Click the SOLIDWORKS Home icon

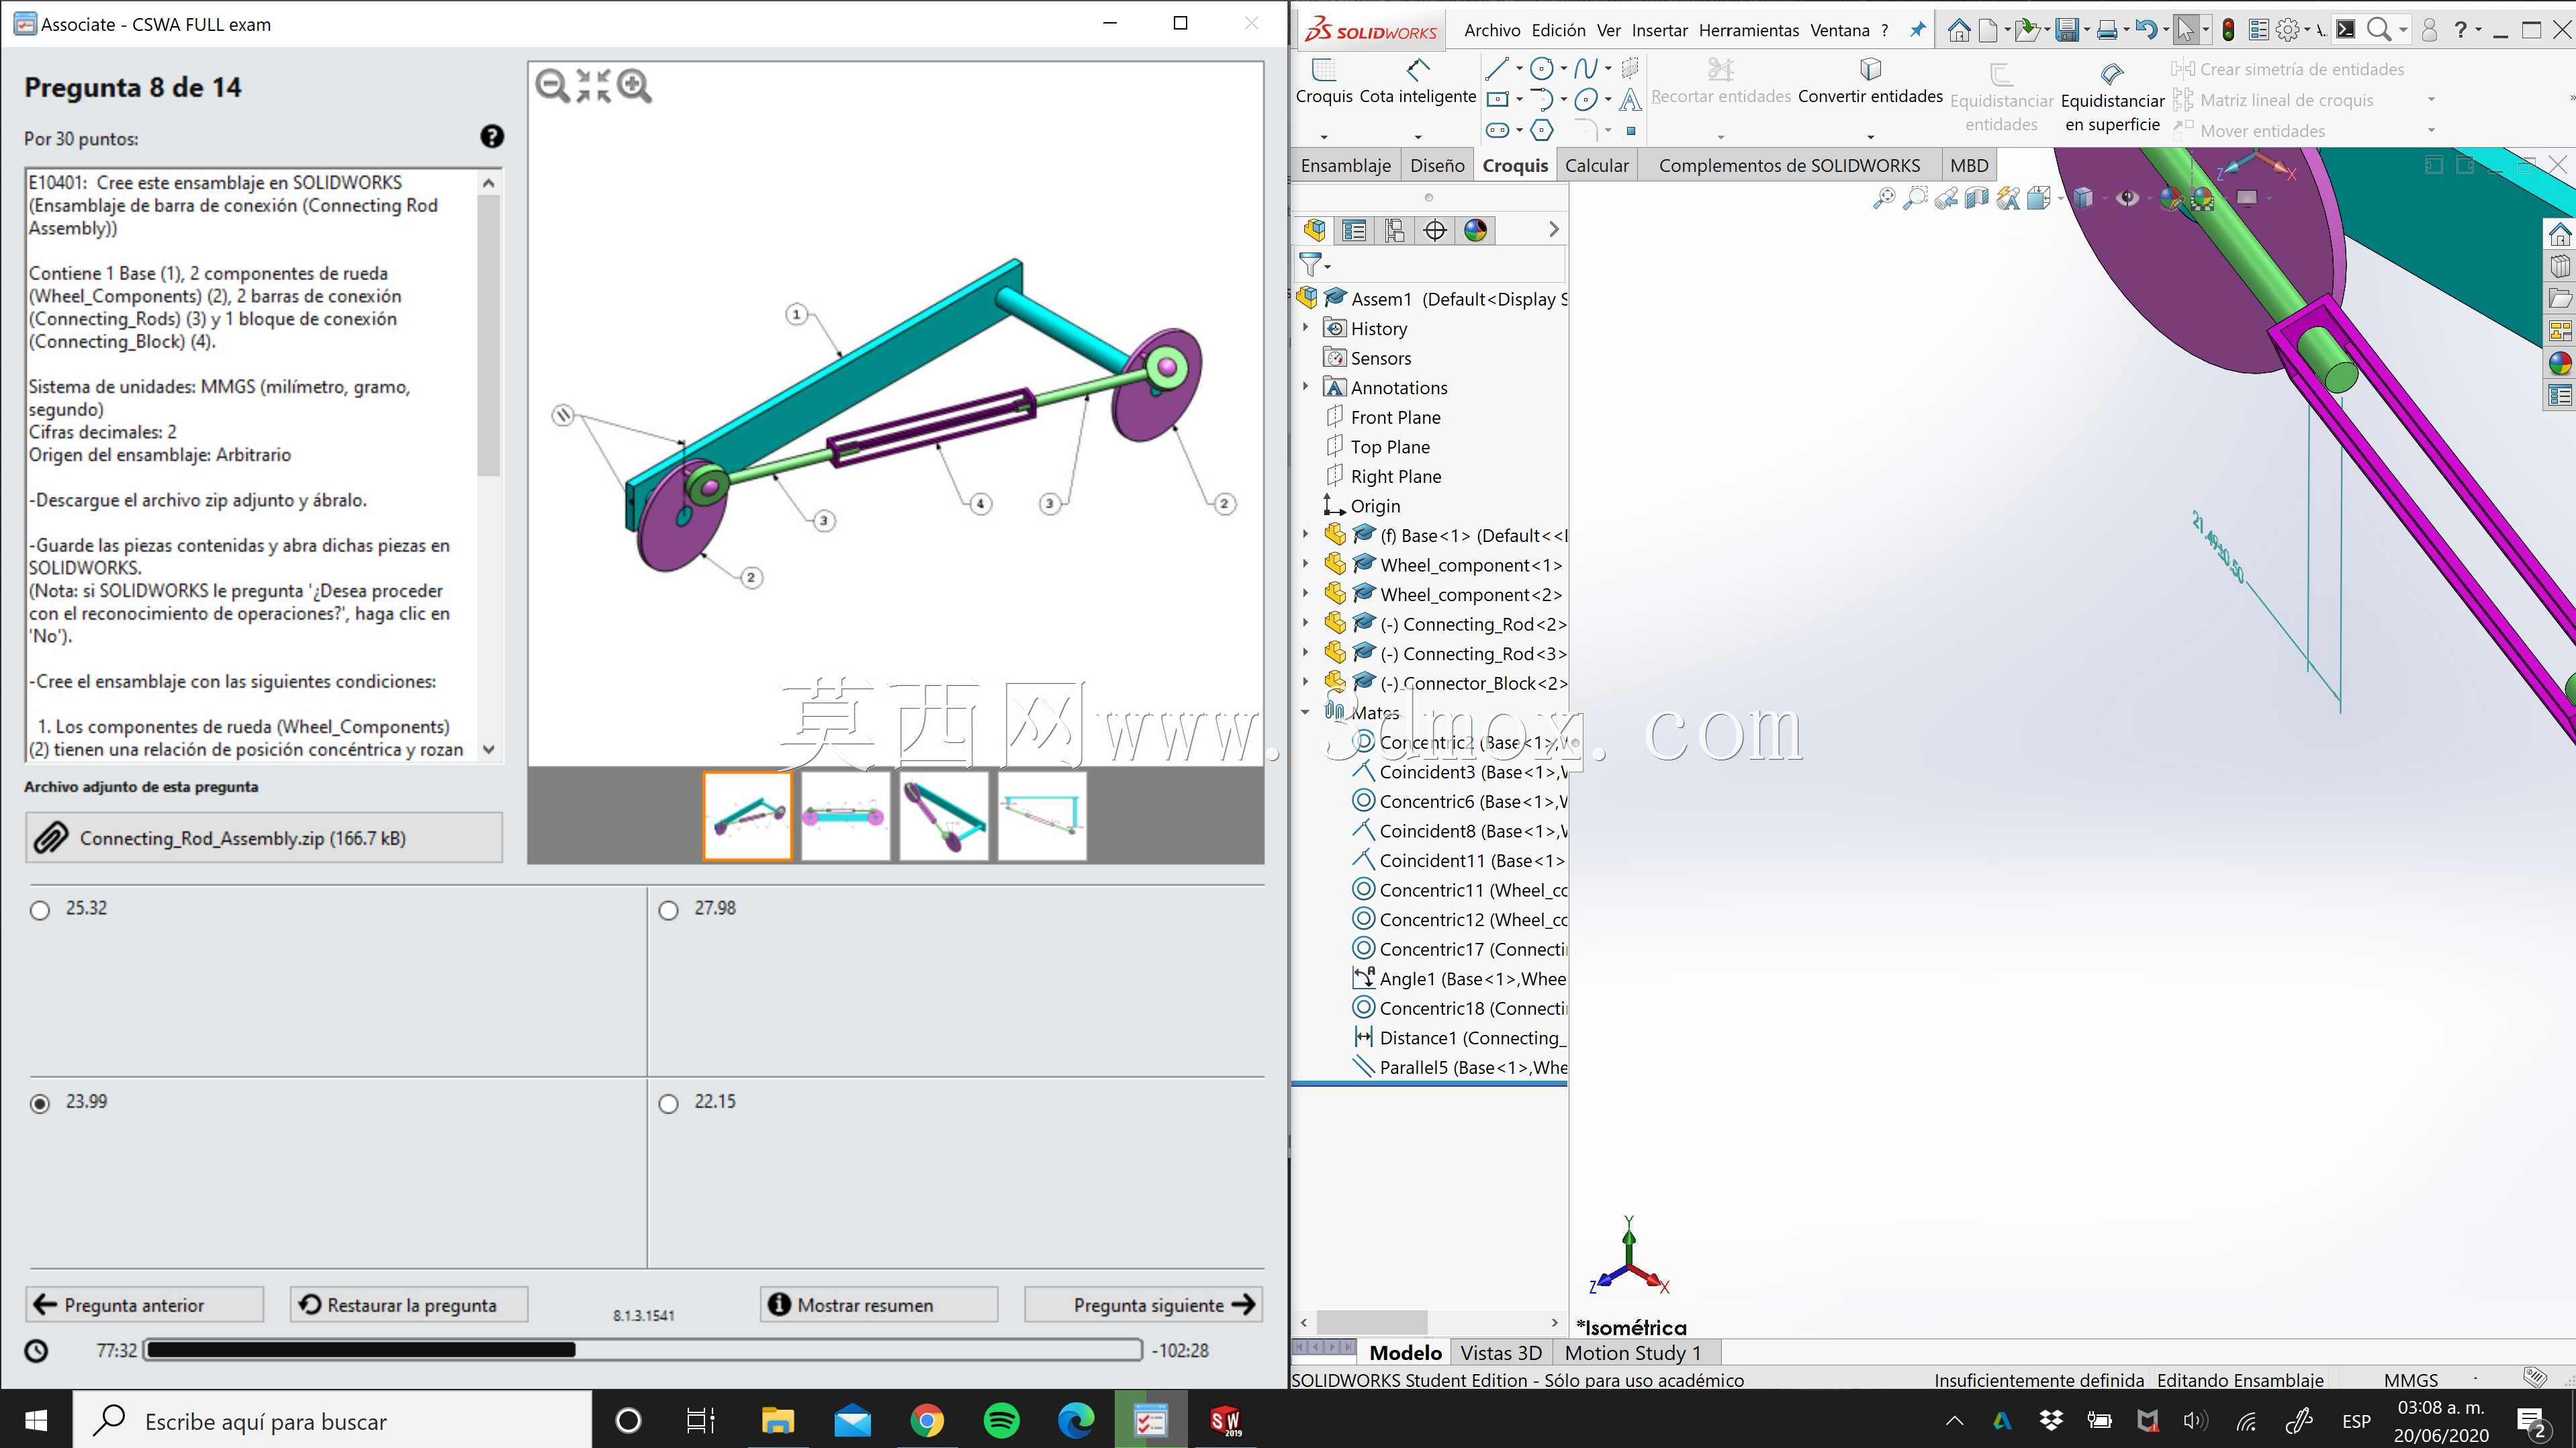tap(1958, 31)
